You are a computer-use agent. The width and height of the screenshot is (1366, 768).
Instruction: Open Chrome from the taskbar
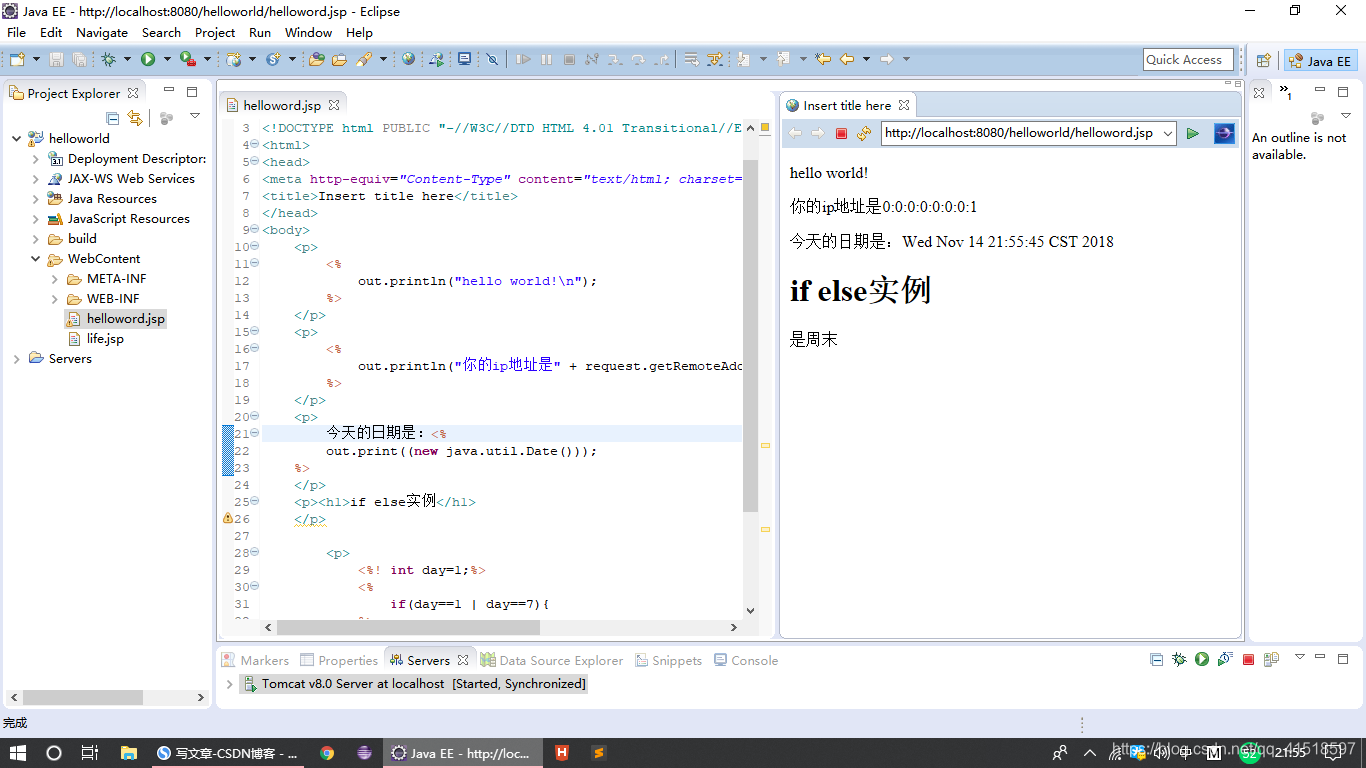(327, 753)
